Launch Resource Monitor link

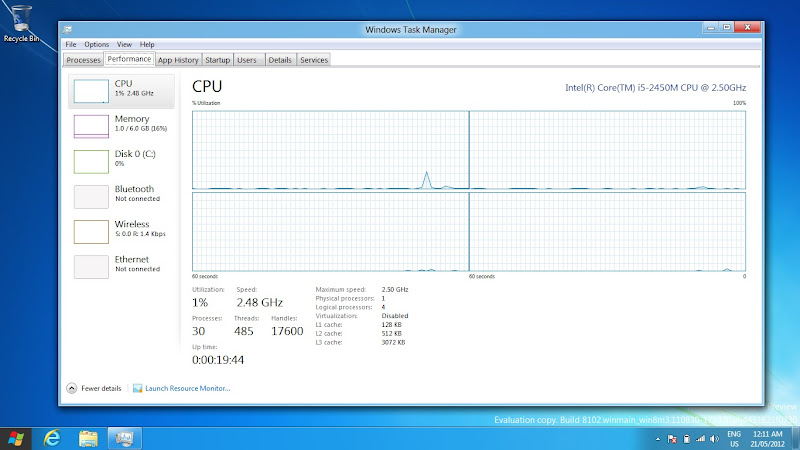coord(187,388)
